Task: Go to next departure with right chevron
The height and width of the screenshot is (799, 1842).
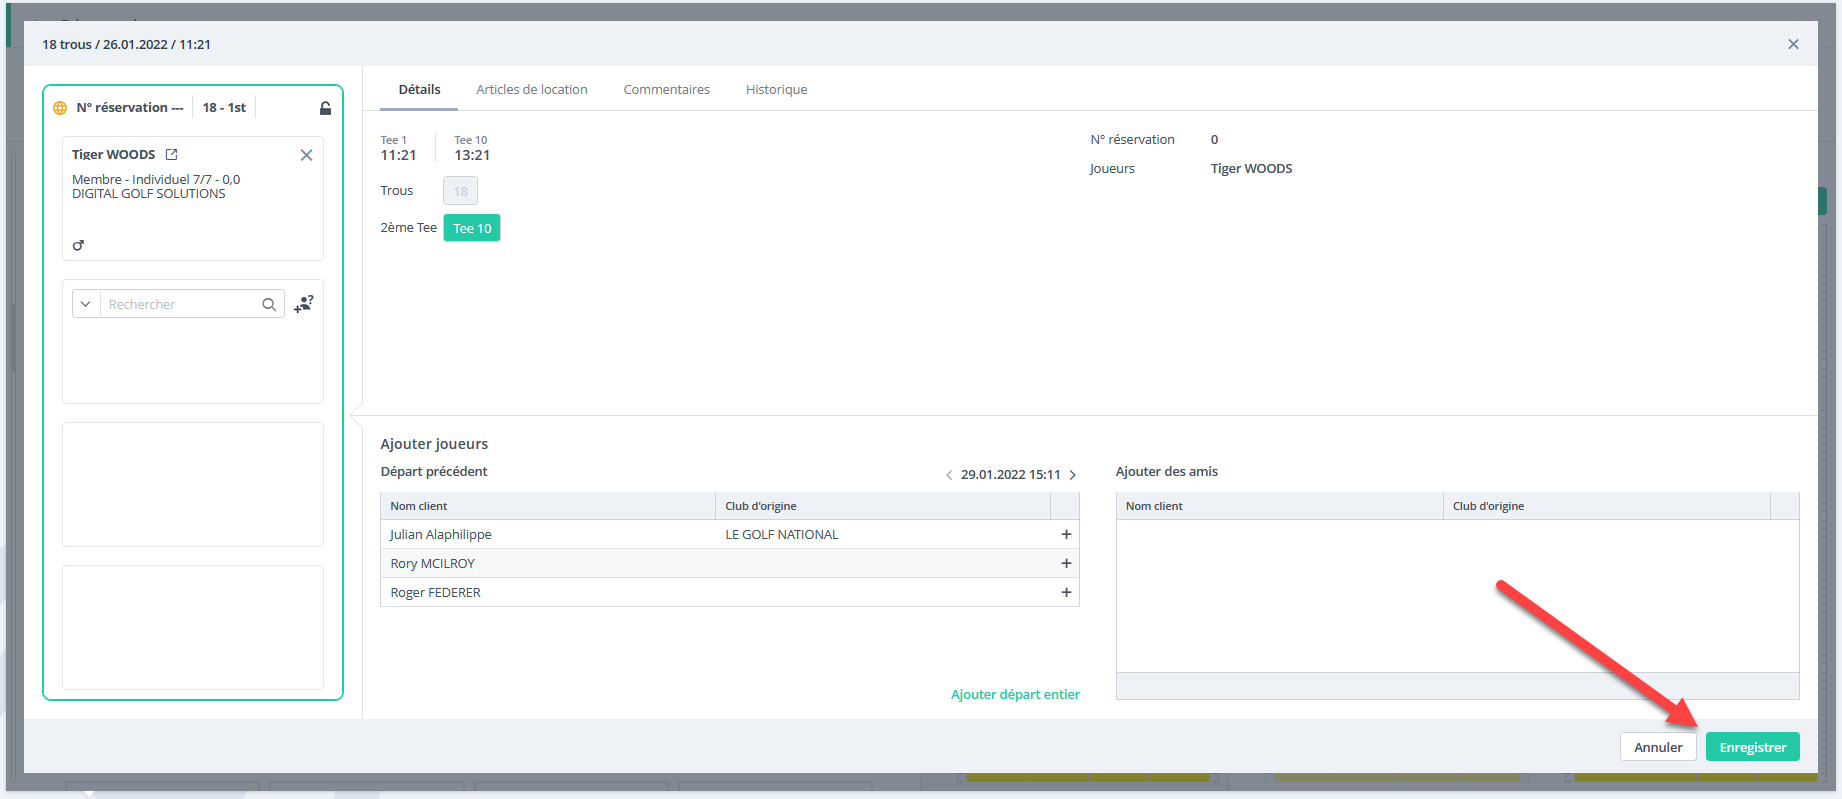Action: [x=1073, y=475]
